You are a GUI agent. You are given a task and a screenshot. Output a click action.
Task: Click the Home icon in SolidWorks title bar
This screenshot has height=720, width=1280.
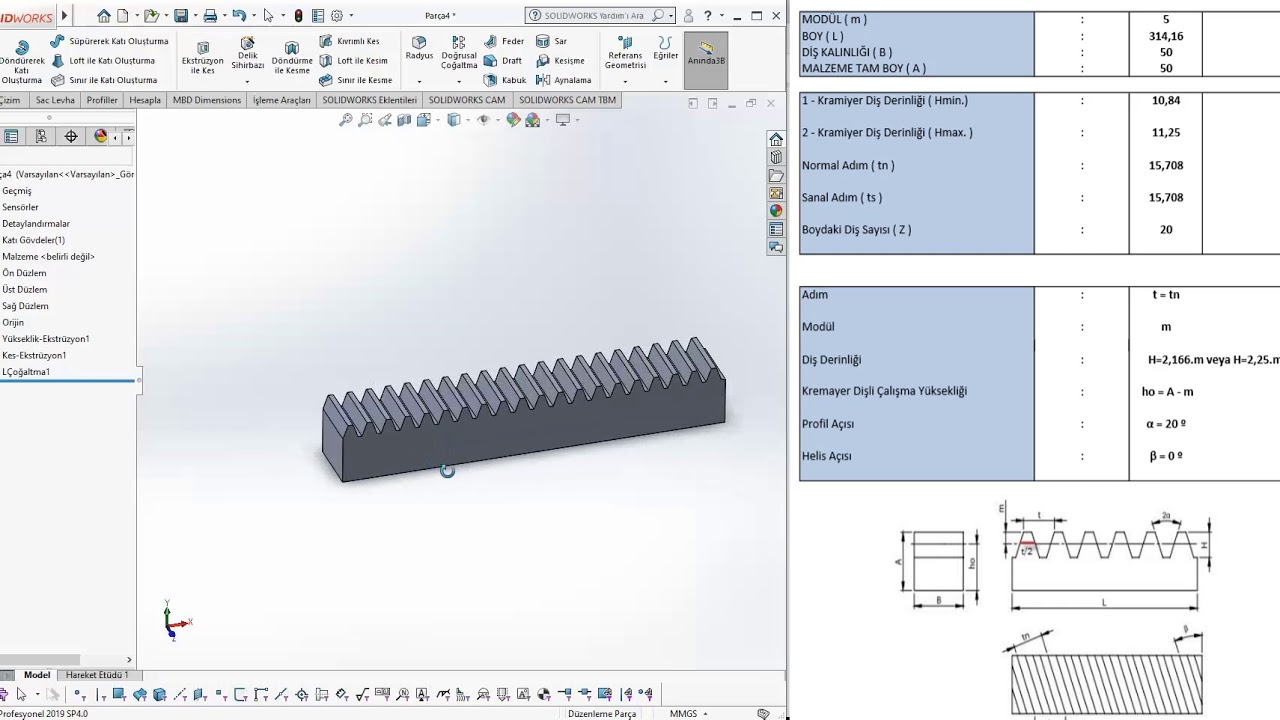click(104, 16)
